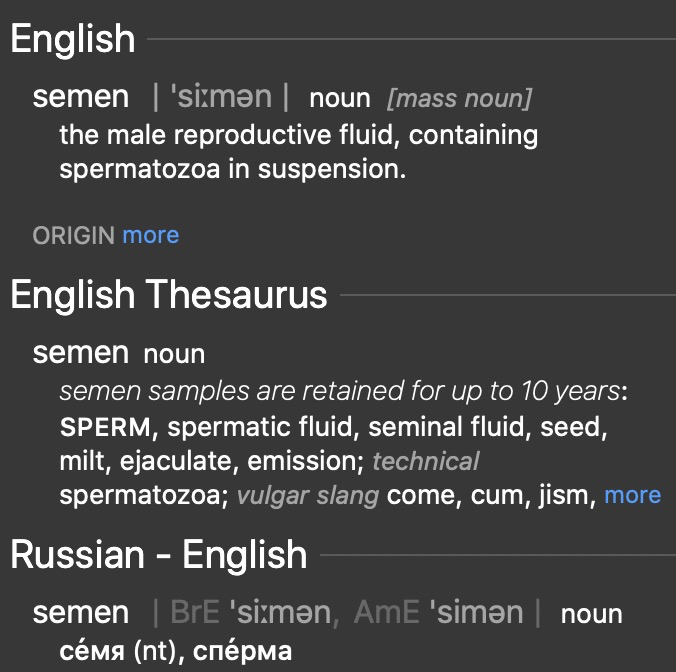
Task: Click the synonym "milt" in the thesaurus
Action: [85, 461]
